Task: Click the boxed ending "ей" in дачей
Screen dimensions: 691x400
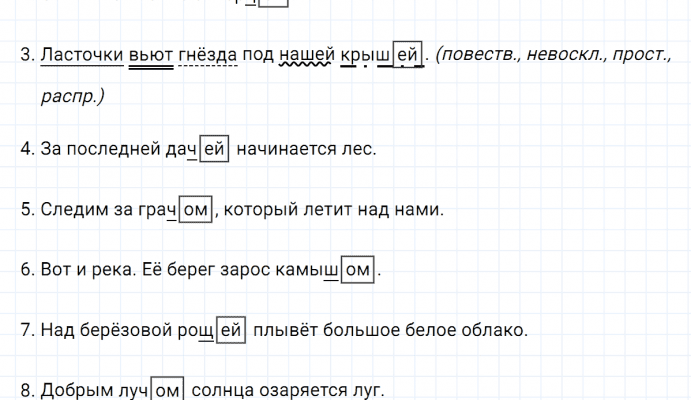Action: pos(216,150)
